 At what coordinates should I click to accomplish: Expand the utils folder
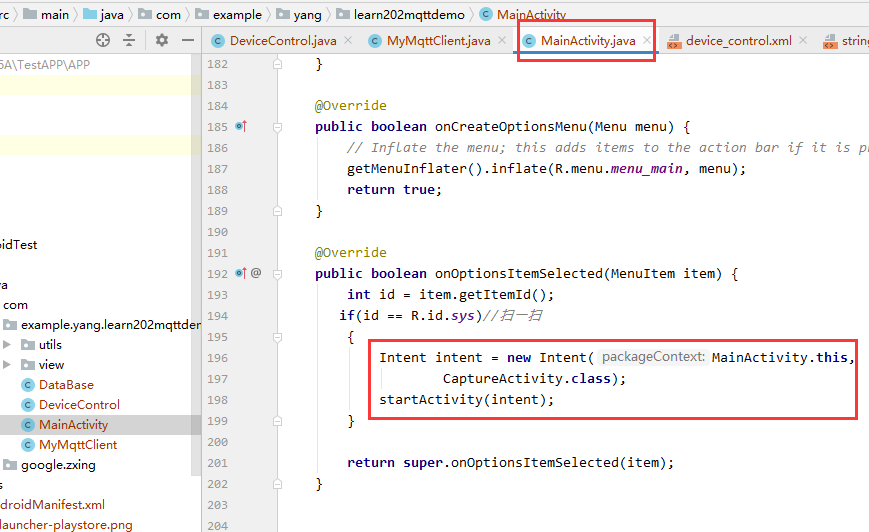[7, 344]
